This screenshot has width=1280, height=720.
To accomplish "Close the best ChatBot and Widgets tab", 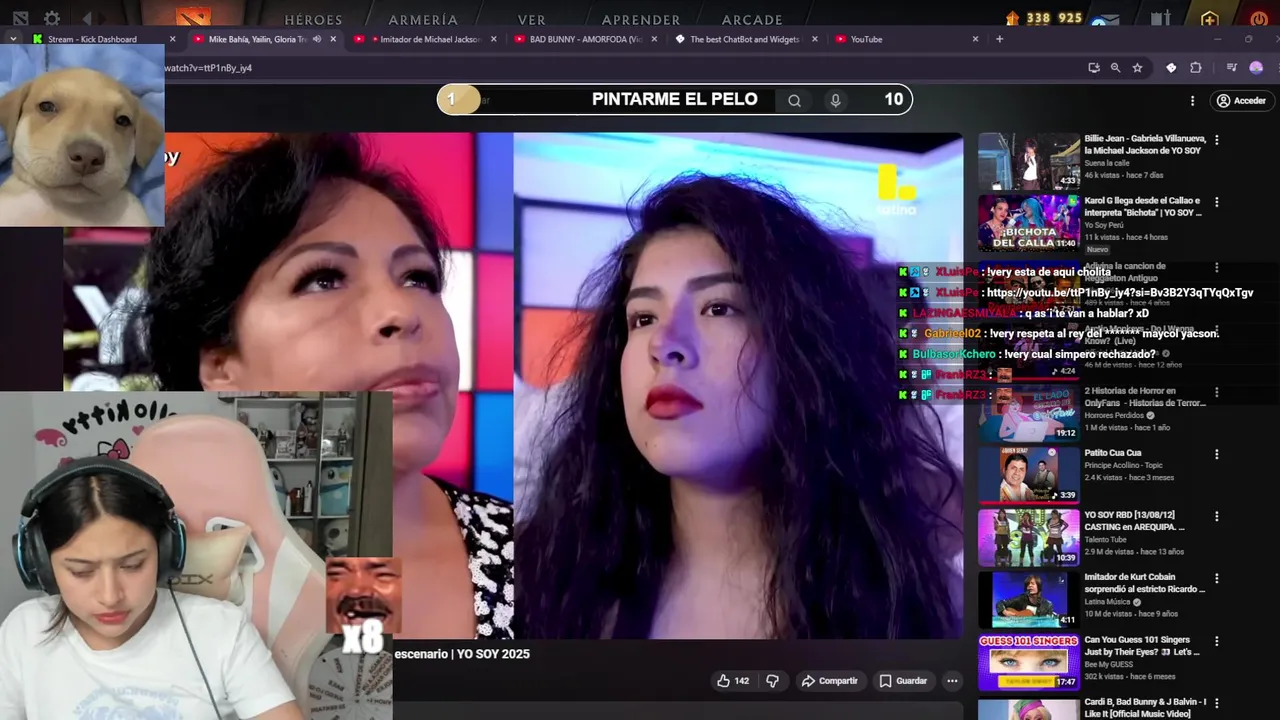I will (814, 39).
